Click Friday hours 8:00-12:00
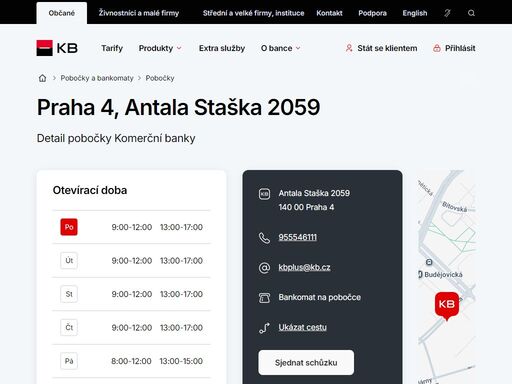The image size is (512, 384). [131, 361]
